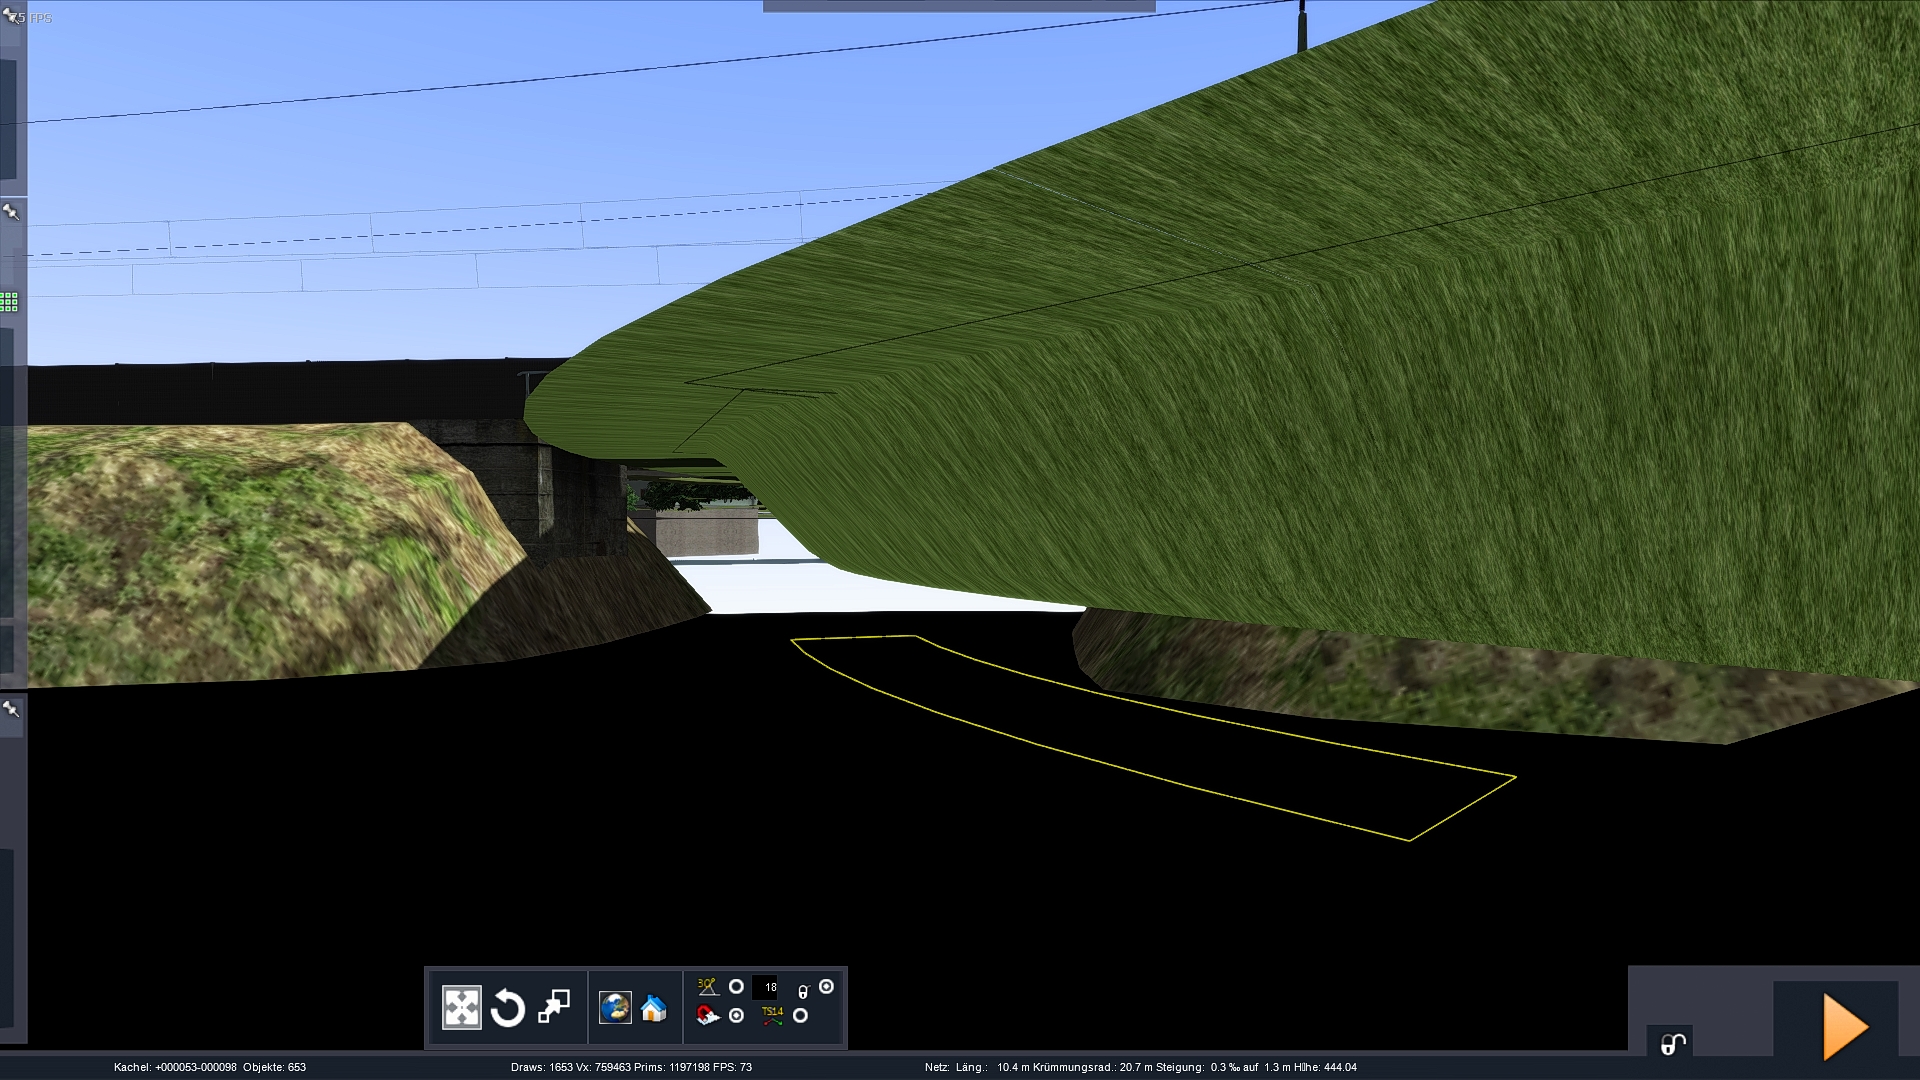The width and height of the screenshot is (1920, 1080).
Task: Toggle the radio button beside mouse lock
Action: pyautogui.click(x=826, y=987)
